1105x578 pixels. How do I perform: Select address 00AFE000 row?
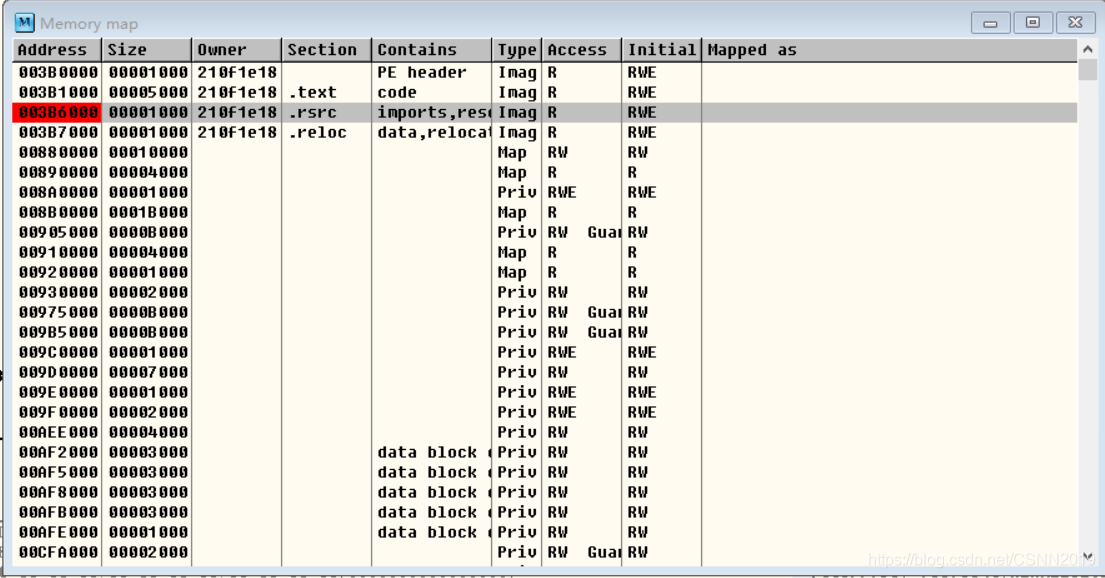[545, 532]
